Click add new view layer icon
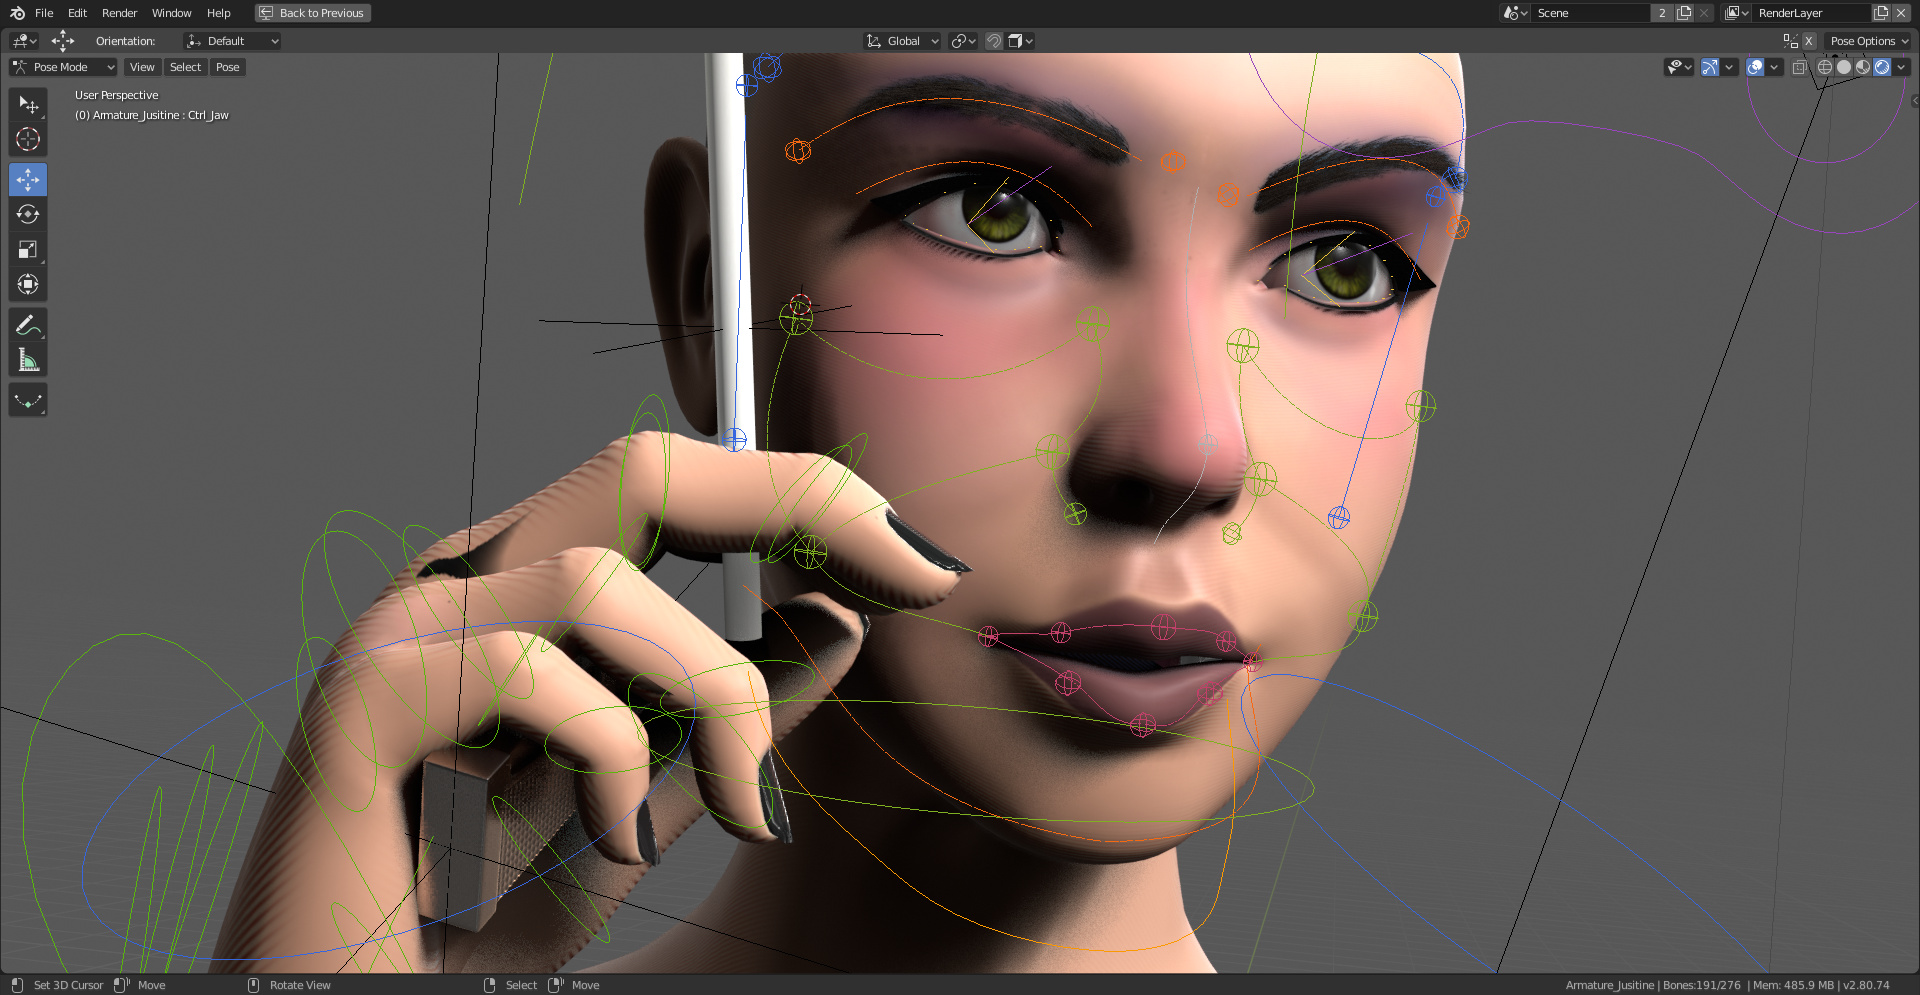The height and width of the screenshot is (995, 1920). click(1881, 13)
